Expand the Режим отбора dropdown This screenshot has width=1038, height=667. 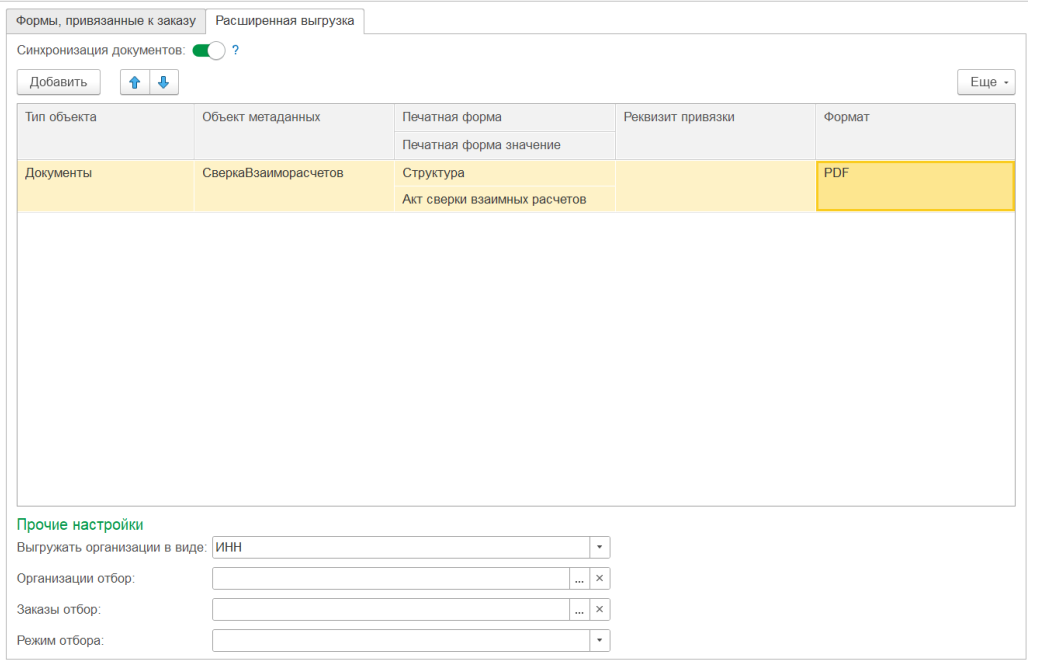point(599,641)
